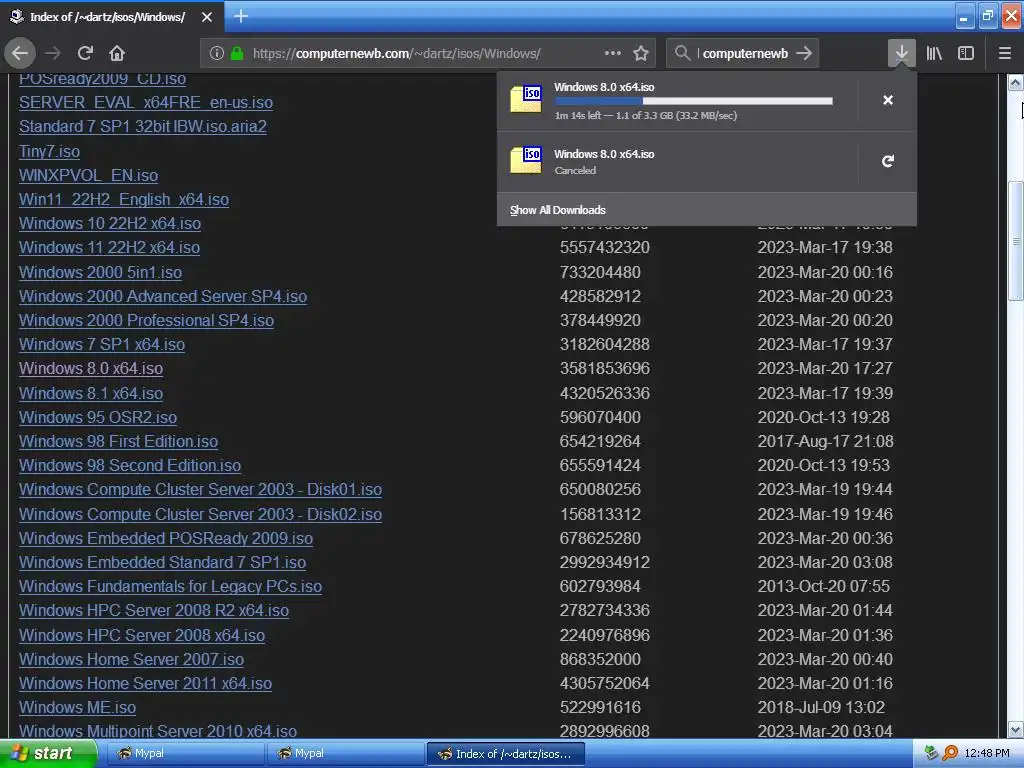Open the hamburger application menu
The height and width of the screenshot is (768, 1024).
(x=1005, y=53)
